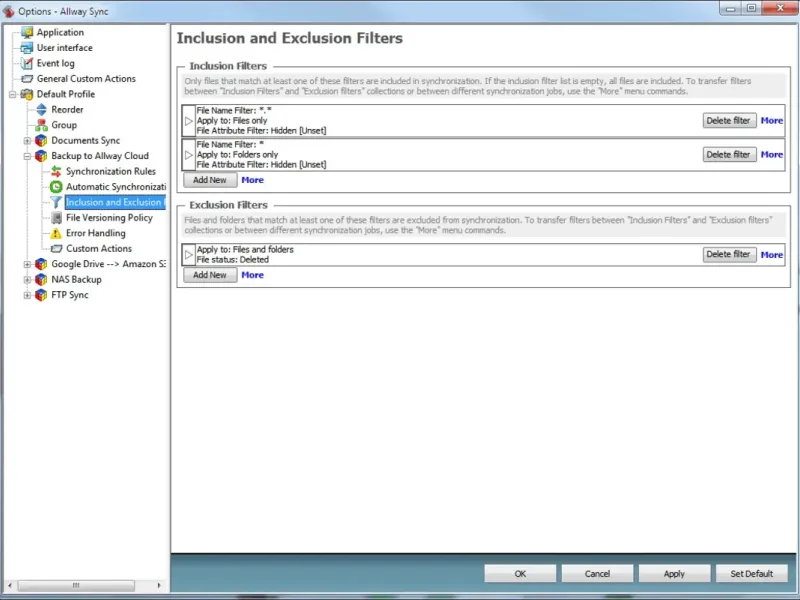The image size is (800, 600).
Task: Click the Synchronization Rules arrows icon
Action: pos(56,171)
